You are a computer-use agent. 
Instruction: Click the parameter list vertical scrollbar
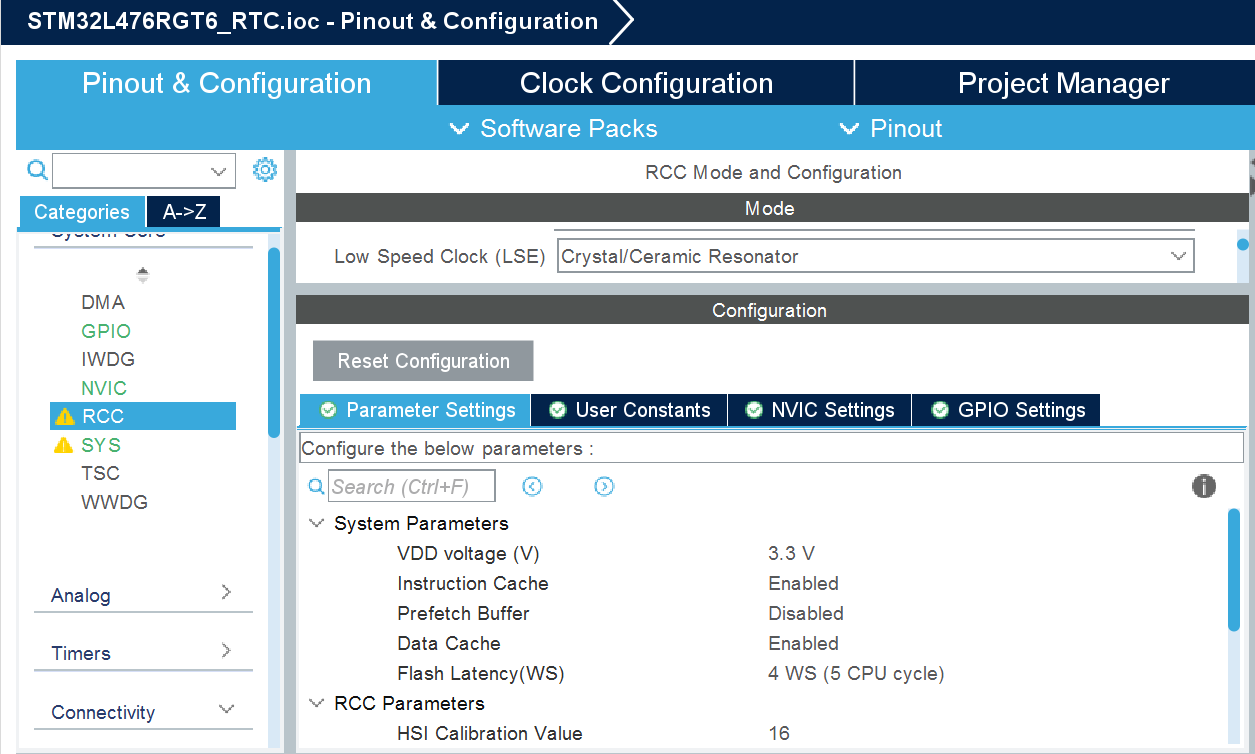[1234, 569]
